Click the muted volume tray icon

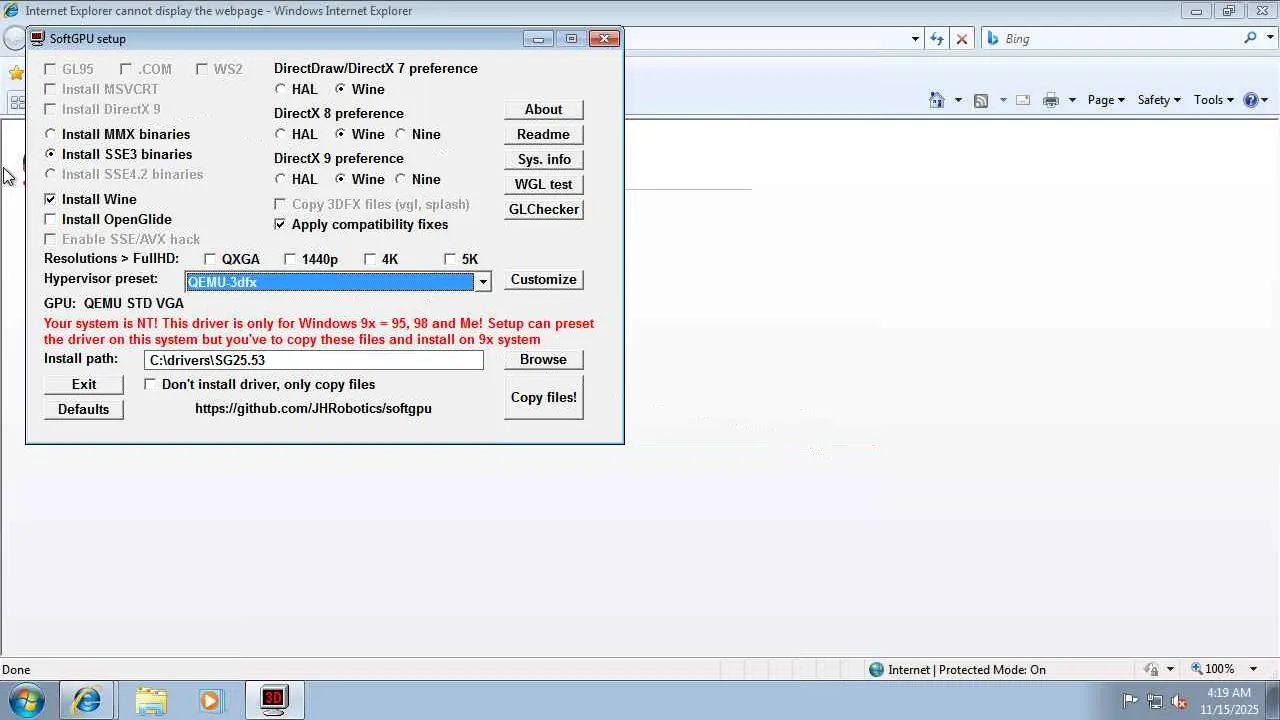(x=1180, y=701)
